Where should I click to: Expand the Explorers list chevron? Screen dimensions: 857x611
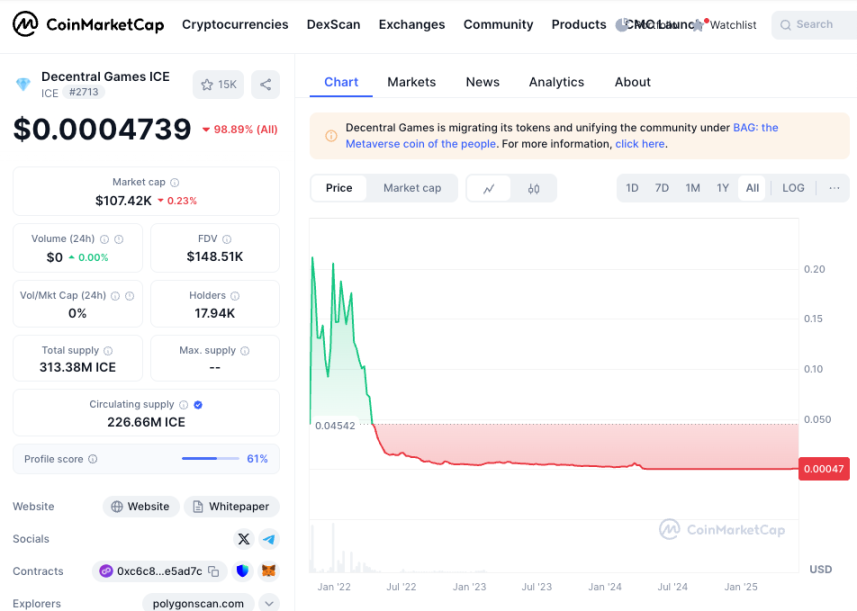[269, 603]
